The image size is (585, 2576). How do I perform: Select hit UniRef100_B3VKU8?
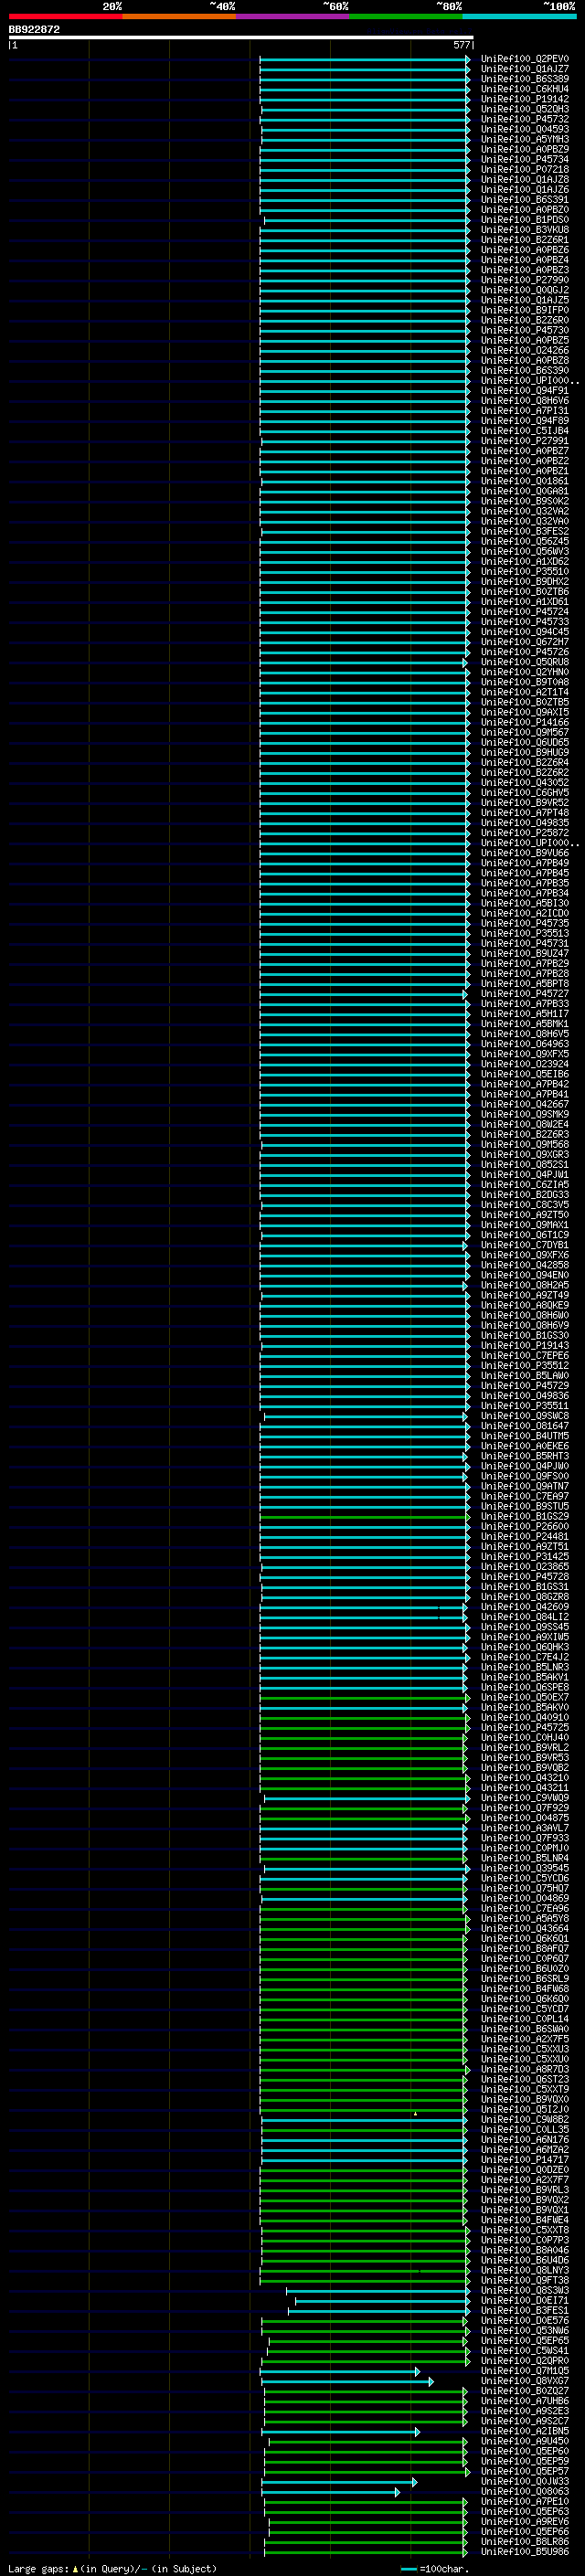point(525,229)
